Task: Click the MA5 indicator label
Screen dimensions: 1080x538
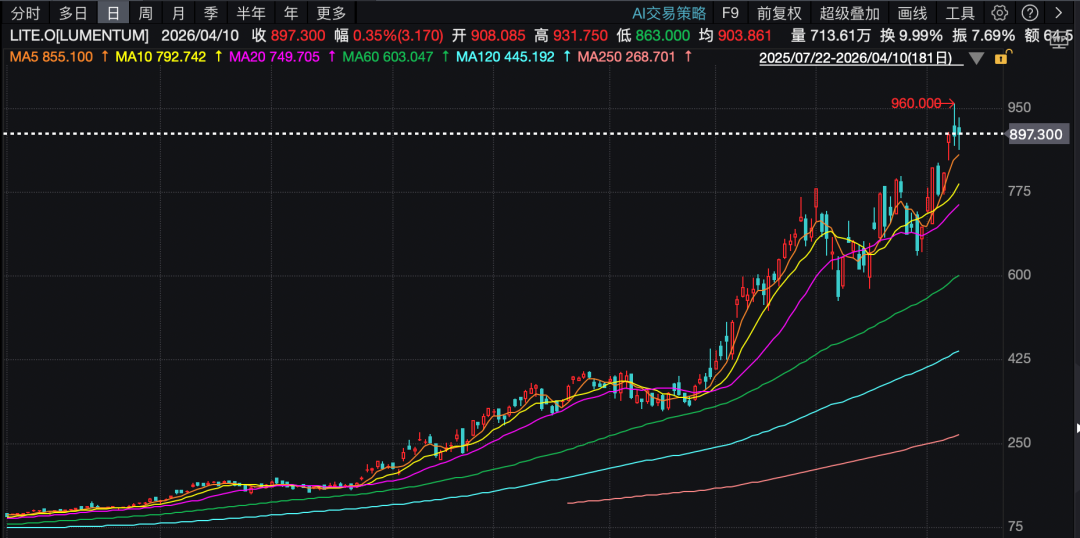Action: [50, 57]
